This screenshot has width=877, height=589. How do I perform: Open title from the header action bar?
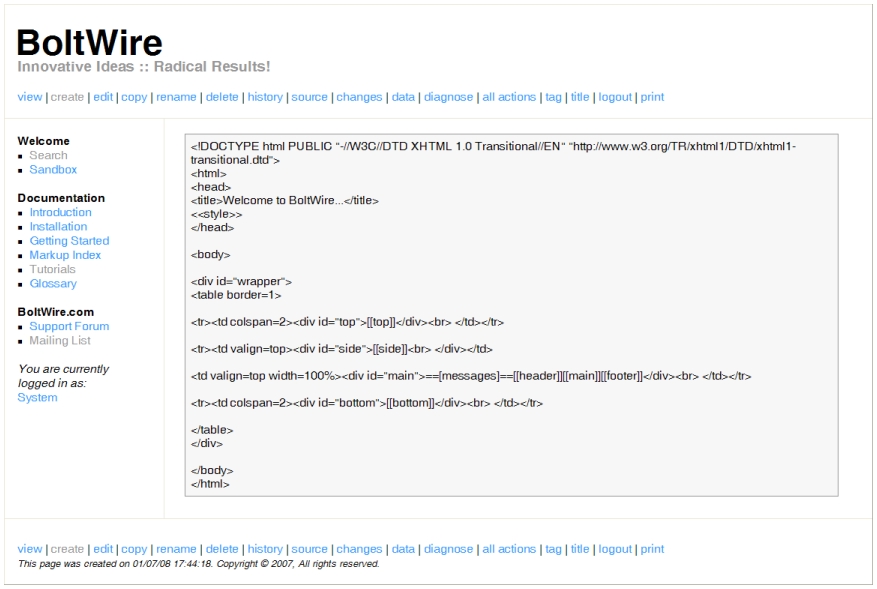pos(580,97)
